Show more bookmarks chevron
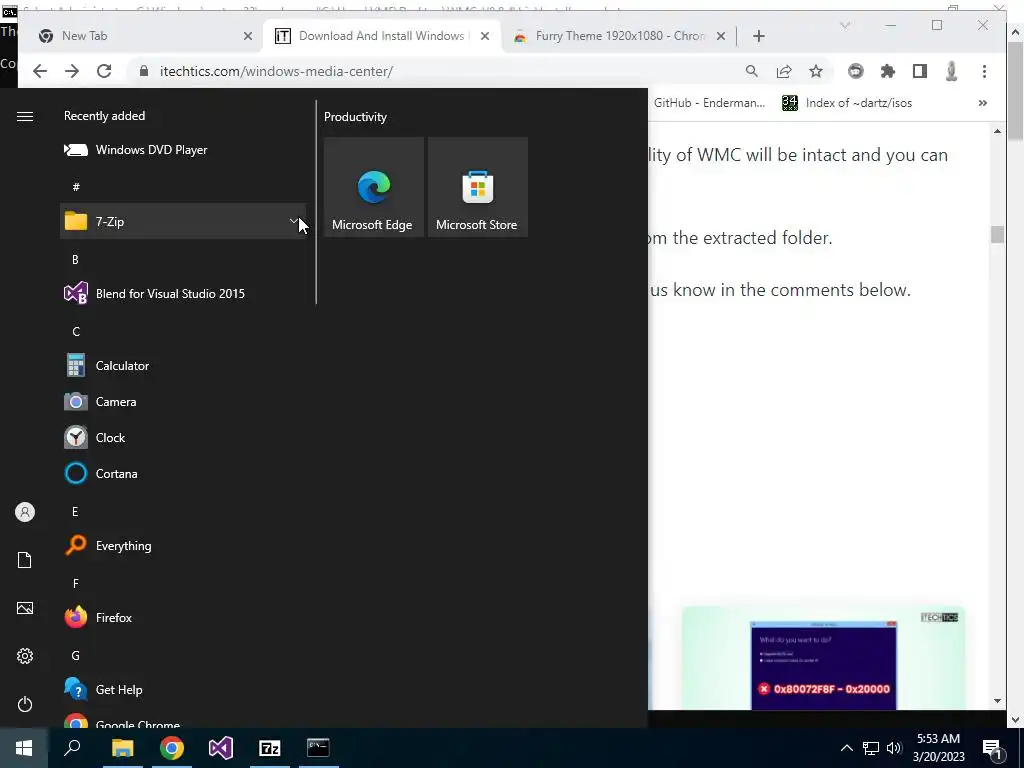Viewport: 1024px width, 768px height. point(982,103)
